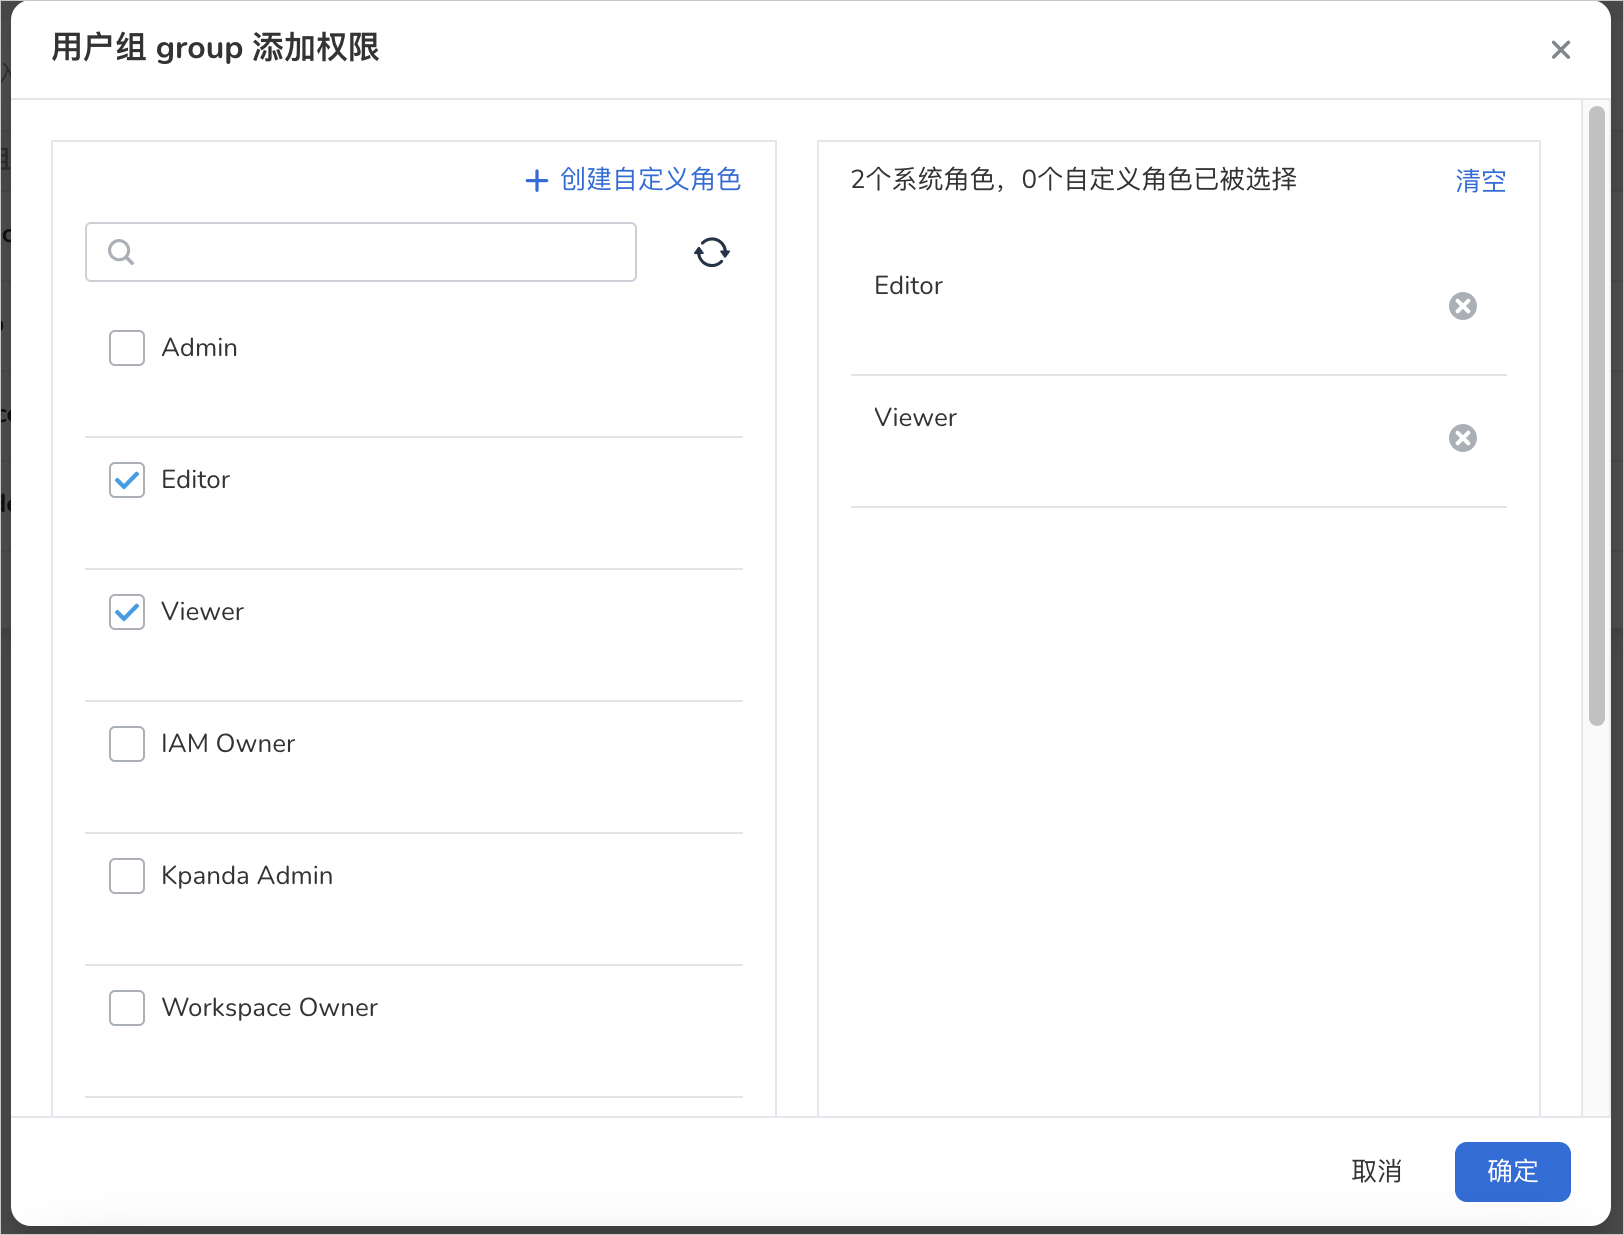Confirm with the 确定 button
1624x1235 pixels.
(x=1512, y=1171)
